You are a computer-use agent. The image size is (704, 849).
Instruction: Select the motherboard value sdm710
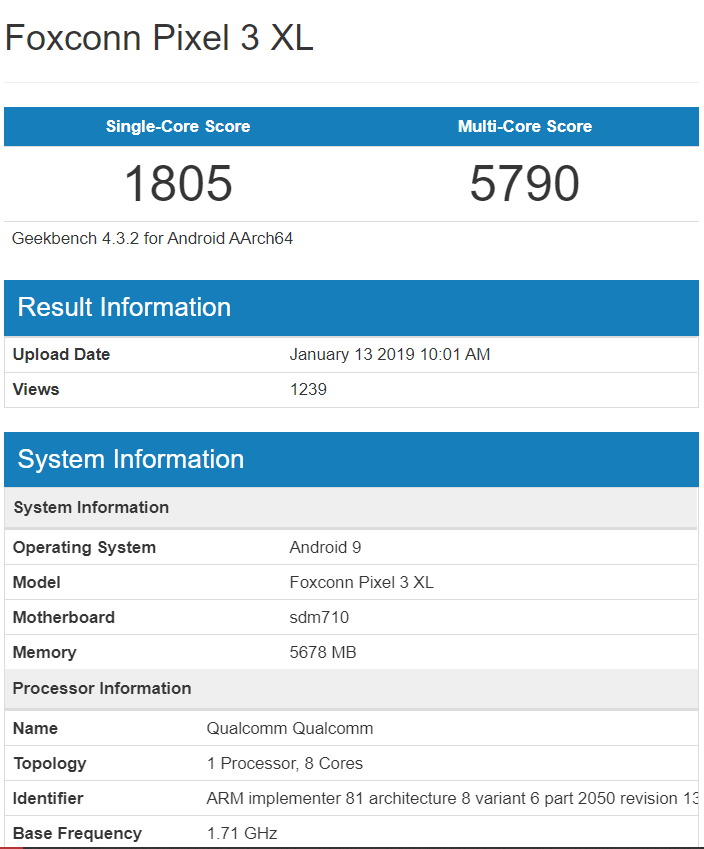pyautogui.click(x=319, y=617)
